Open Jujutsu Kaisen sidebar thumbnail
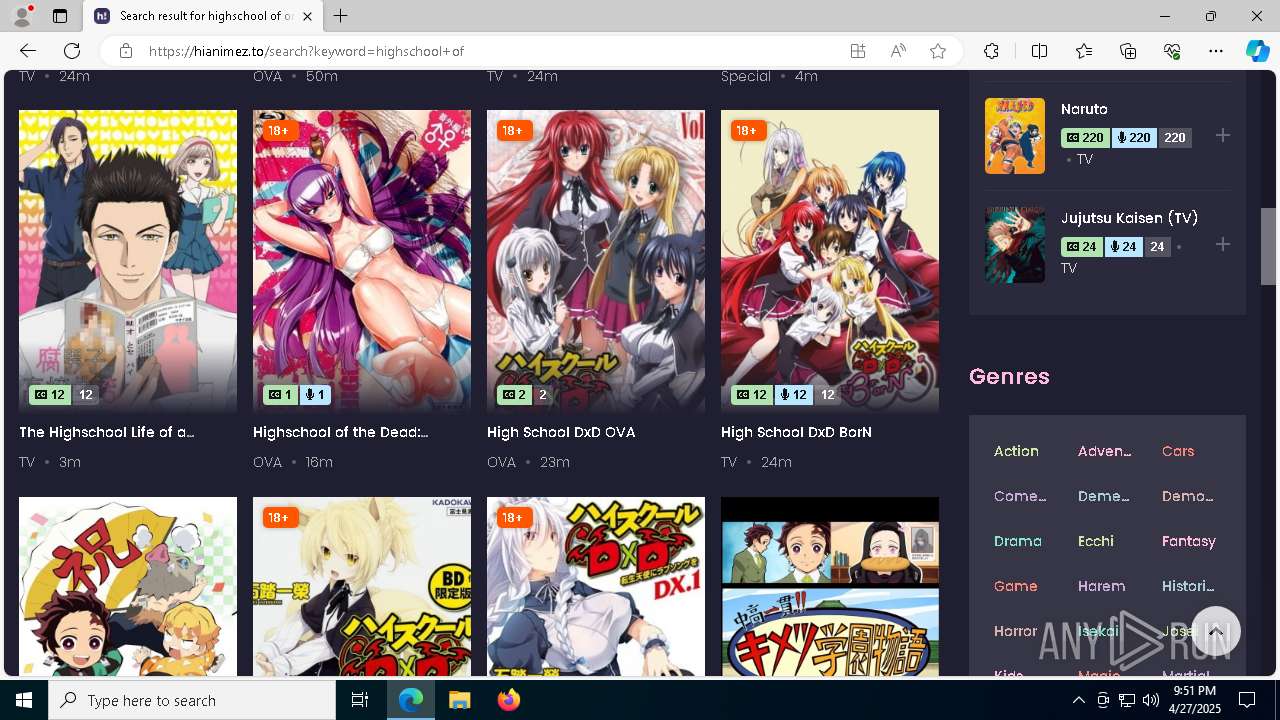The width and height of the screenshot is (1280, 720). [x=1015, y=245]
